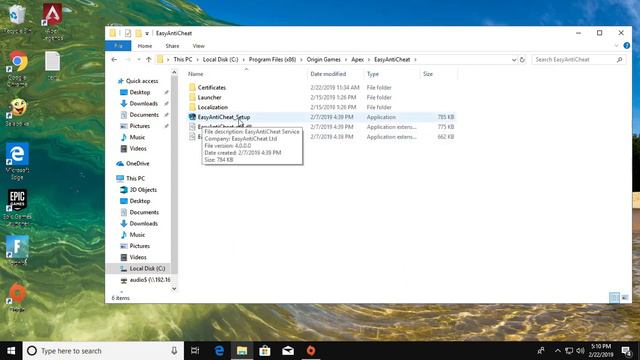Click Apex in the address path
640x360 pixels.
(x=358, y=60)
